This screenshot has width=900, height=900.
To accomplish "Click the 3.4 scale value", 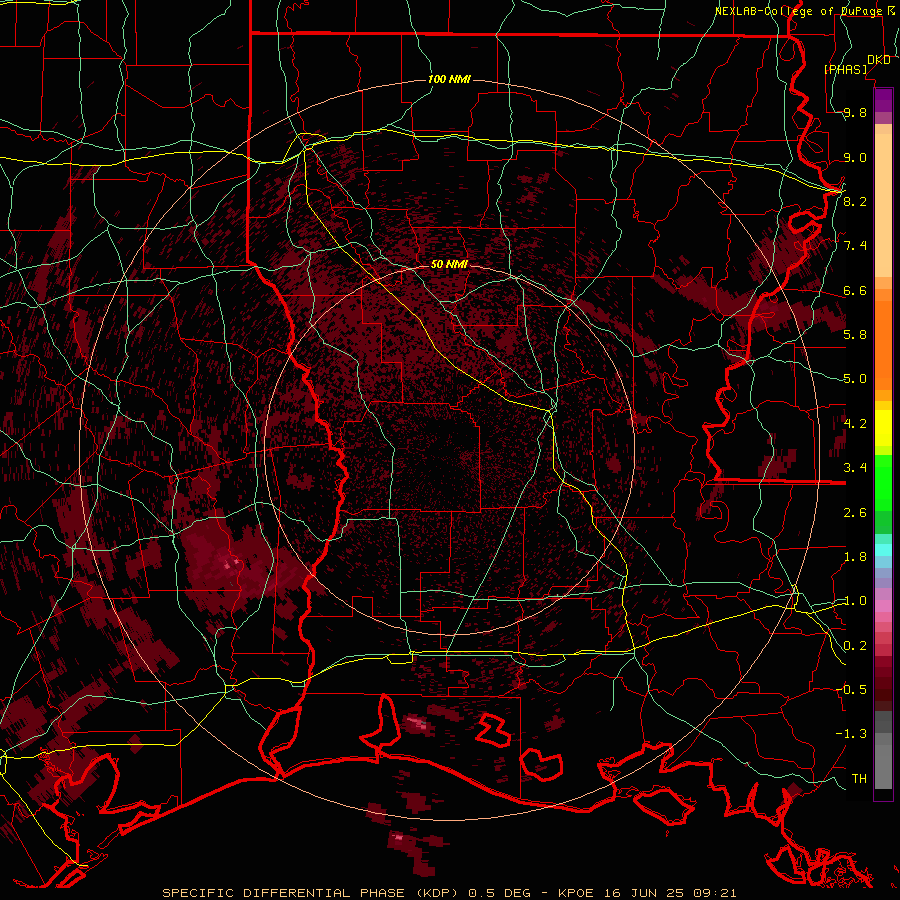I will point(855,467).
